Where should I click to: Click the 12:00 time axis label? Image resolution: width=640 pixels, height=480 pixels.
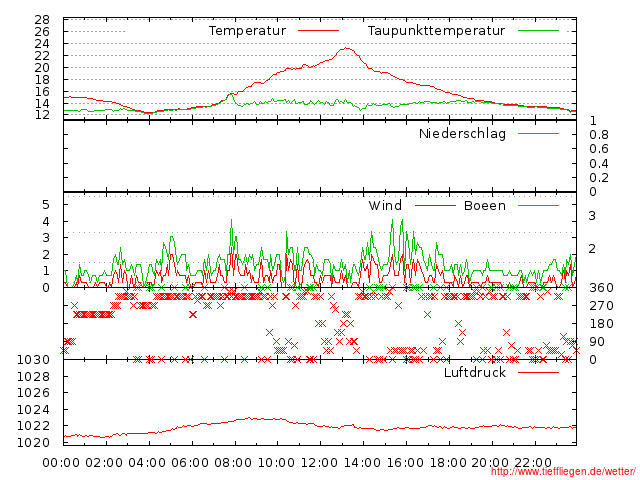pos(319,463)
